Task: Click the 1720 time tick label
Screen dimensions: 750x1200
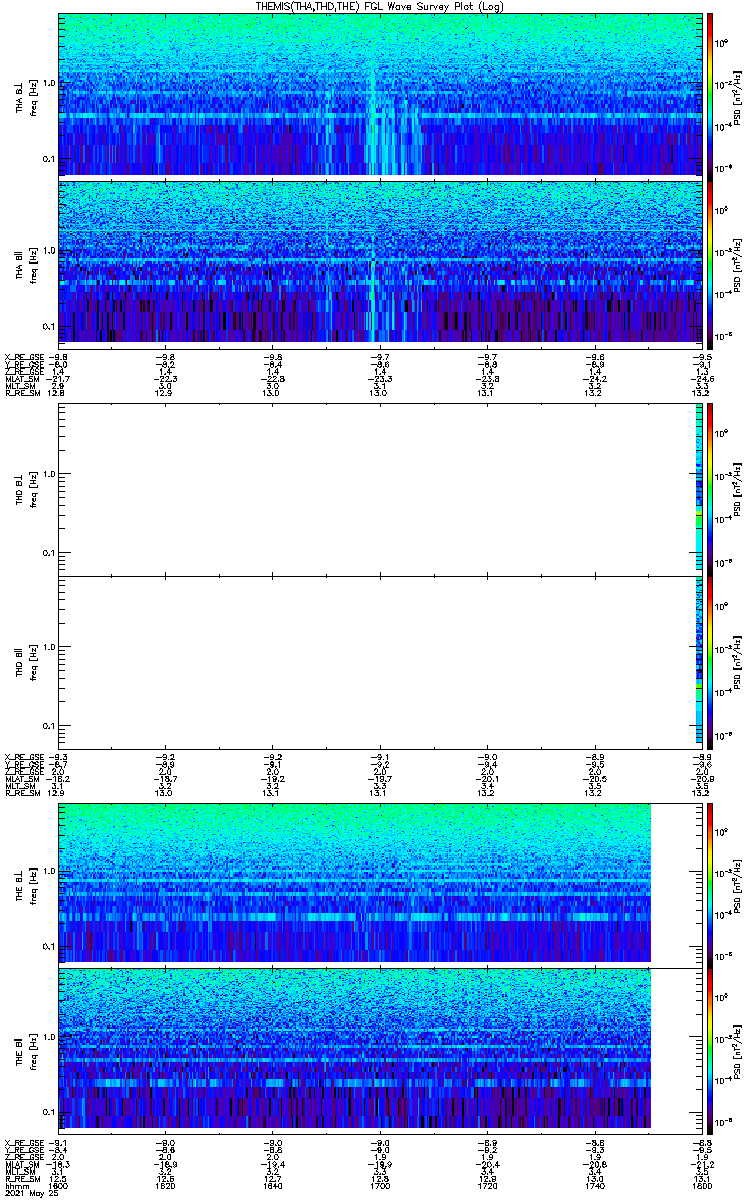Action: click(487, 1186)
